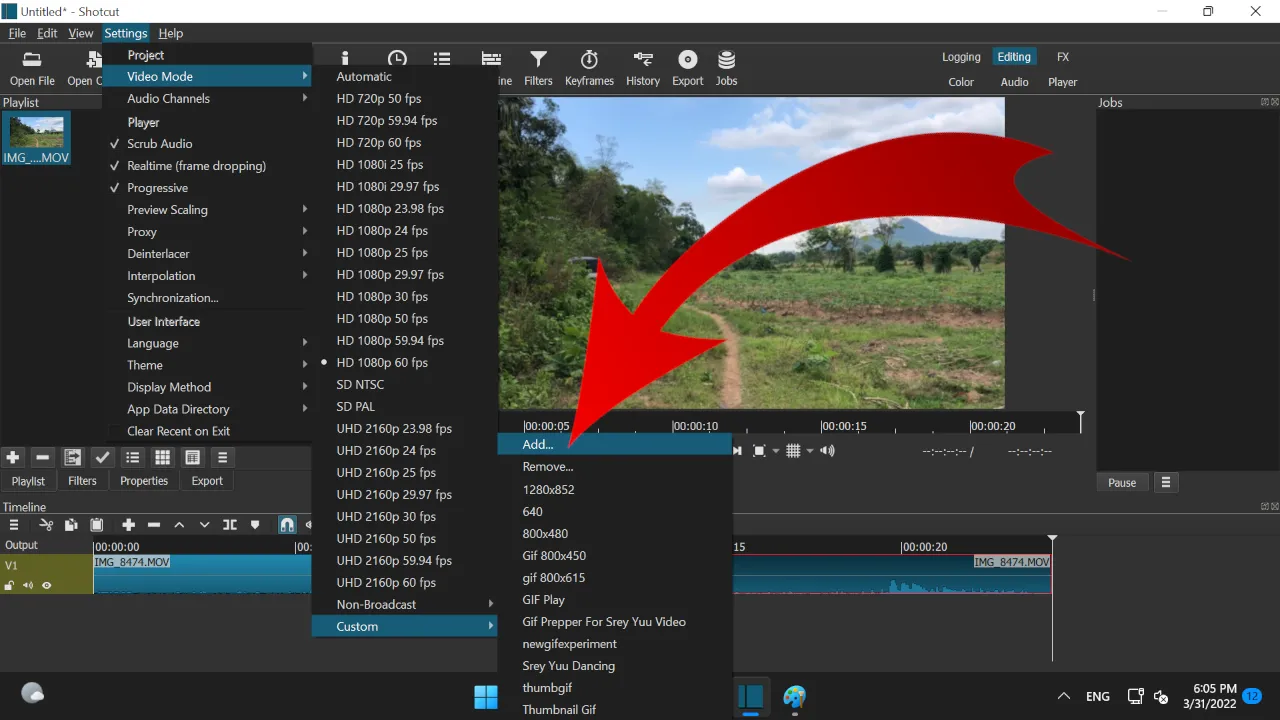Viewport: 1280px width, 720px height.
Task: Open the Paint app on taskbar
Action: point(795,695)
